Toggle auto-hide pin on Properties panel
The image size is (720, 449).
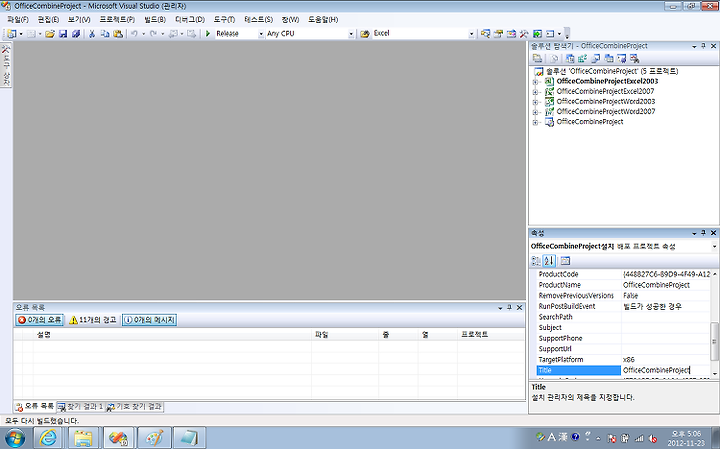703,233
